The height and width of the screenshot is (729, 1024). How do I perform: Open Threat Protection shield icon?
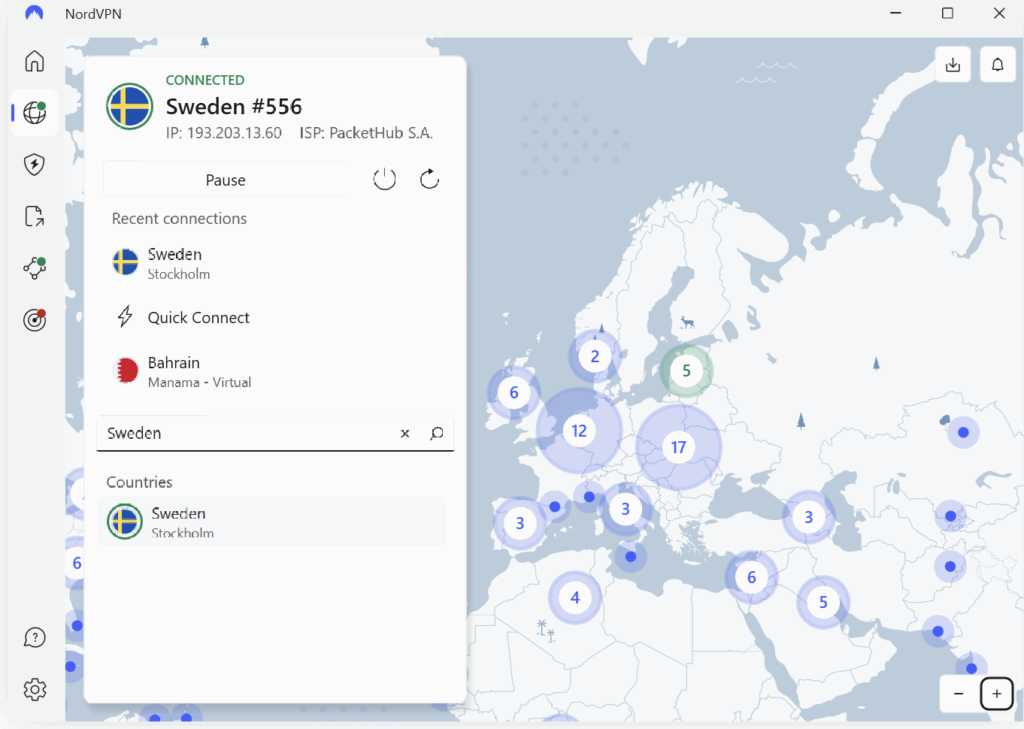pyautogui.click(x=35, y=164)
